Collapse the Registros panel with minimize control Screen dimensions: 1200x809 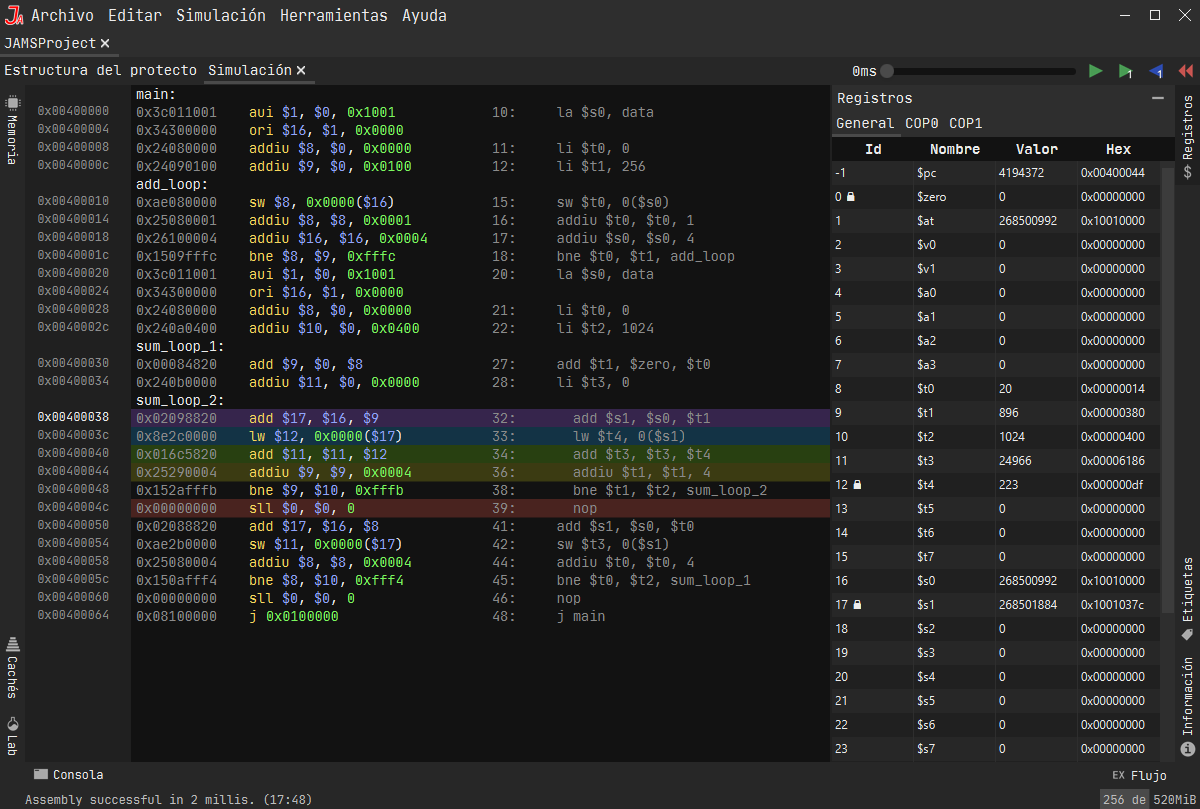(x=1158, y=97)
